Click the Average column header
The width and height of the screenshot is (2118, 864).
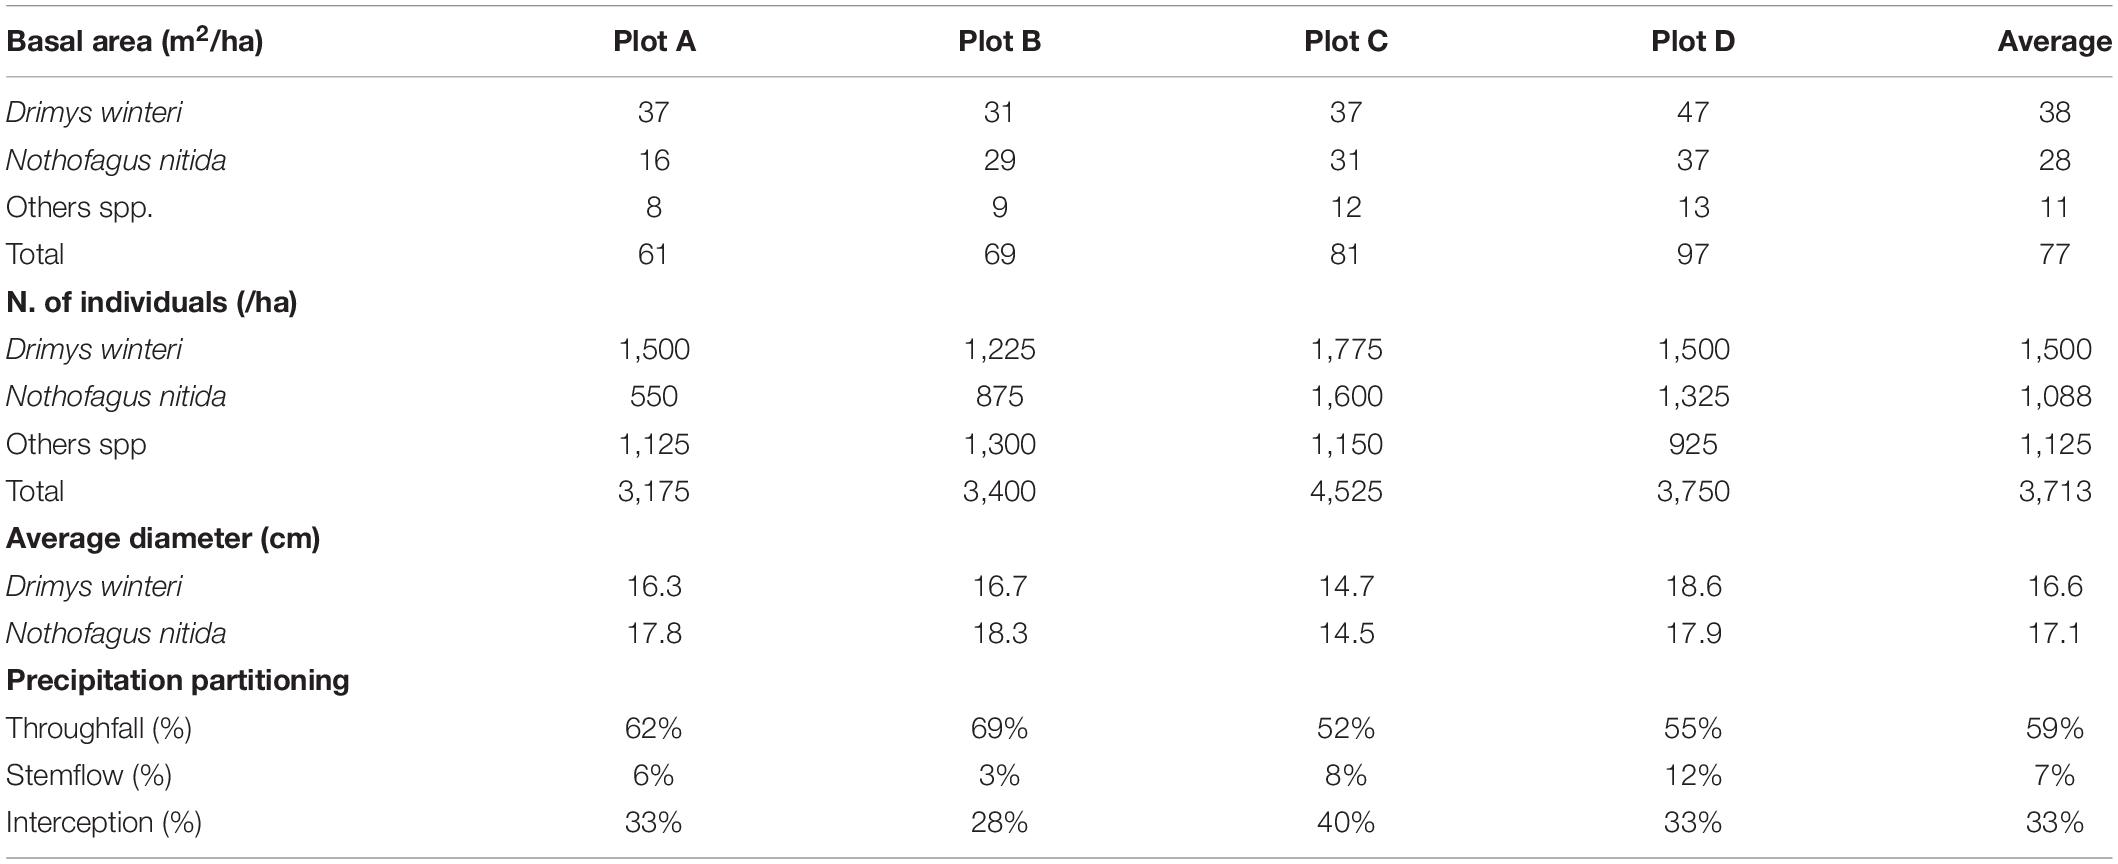point(2055,41)
